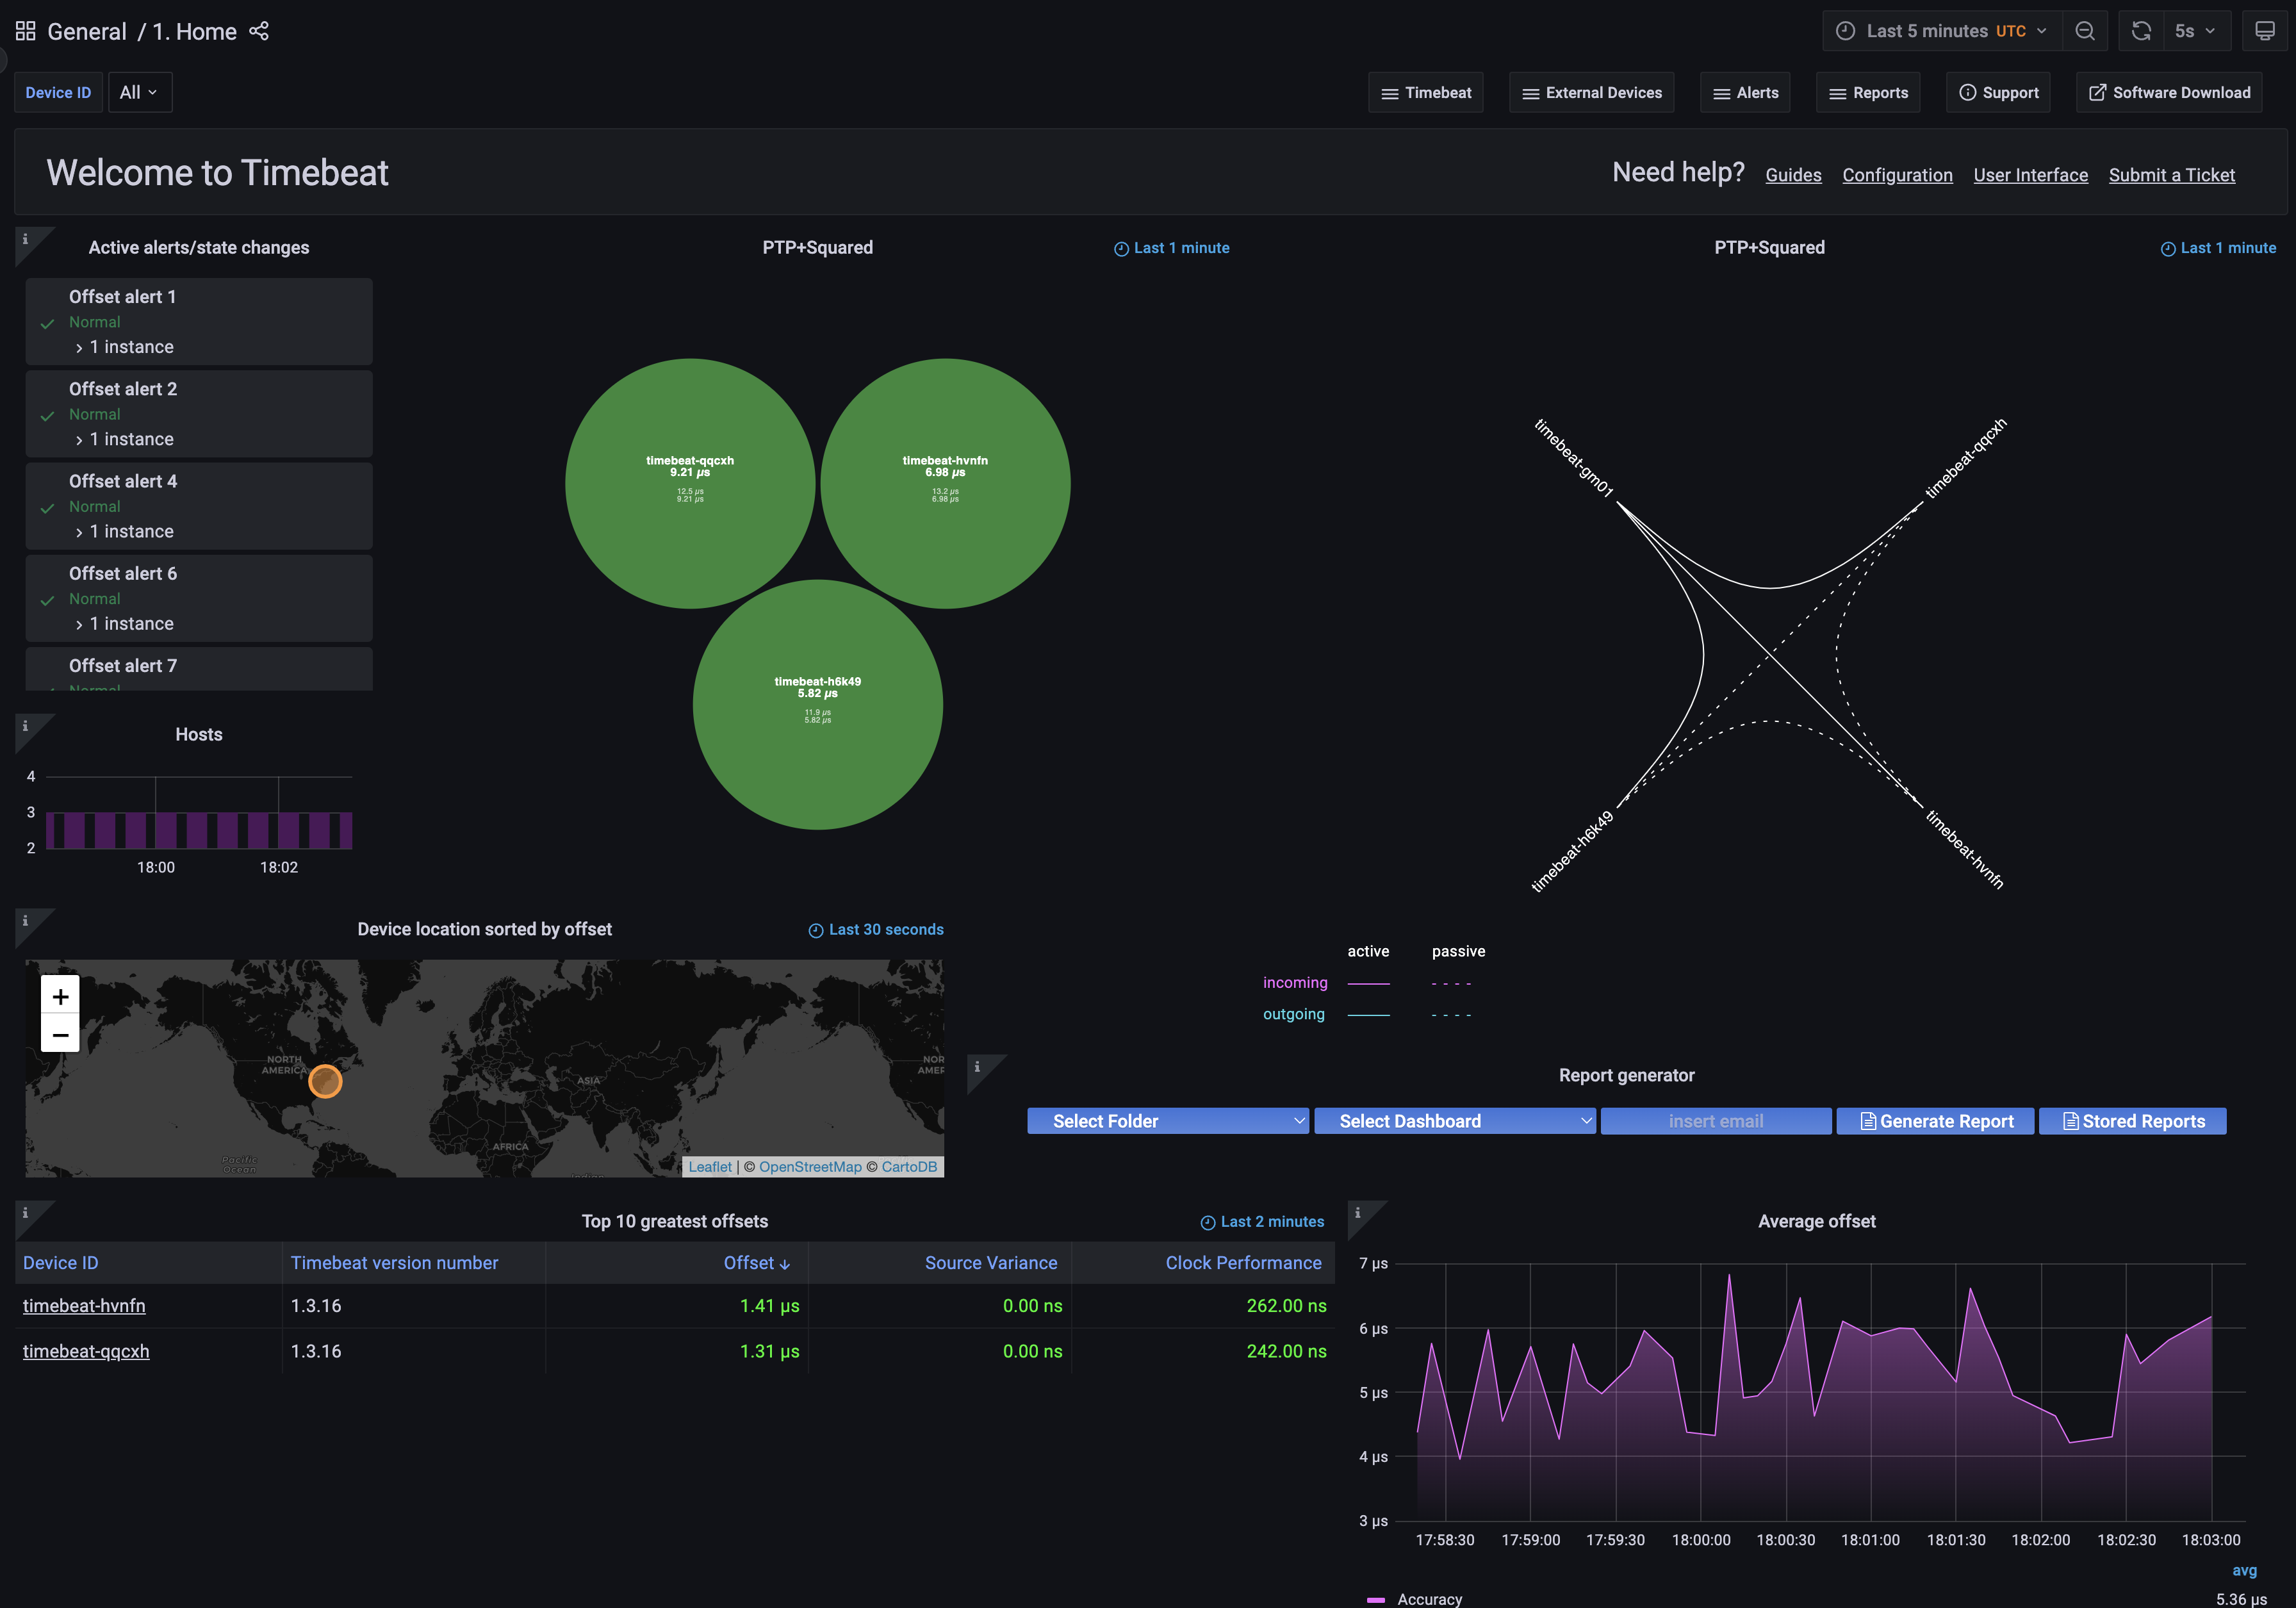
Task: Click Submit a Ticket link
Action: pos(2171,175)
